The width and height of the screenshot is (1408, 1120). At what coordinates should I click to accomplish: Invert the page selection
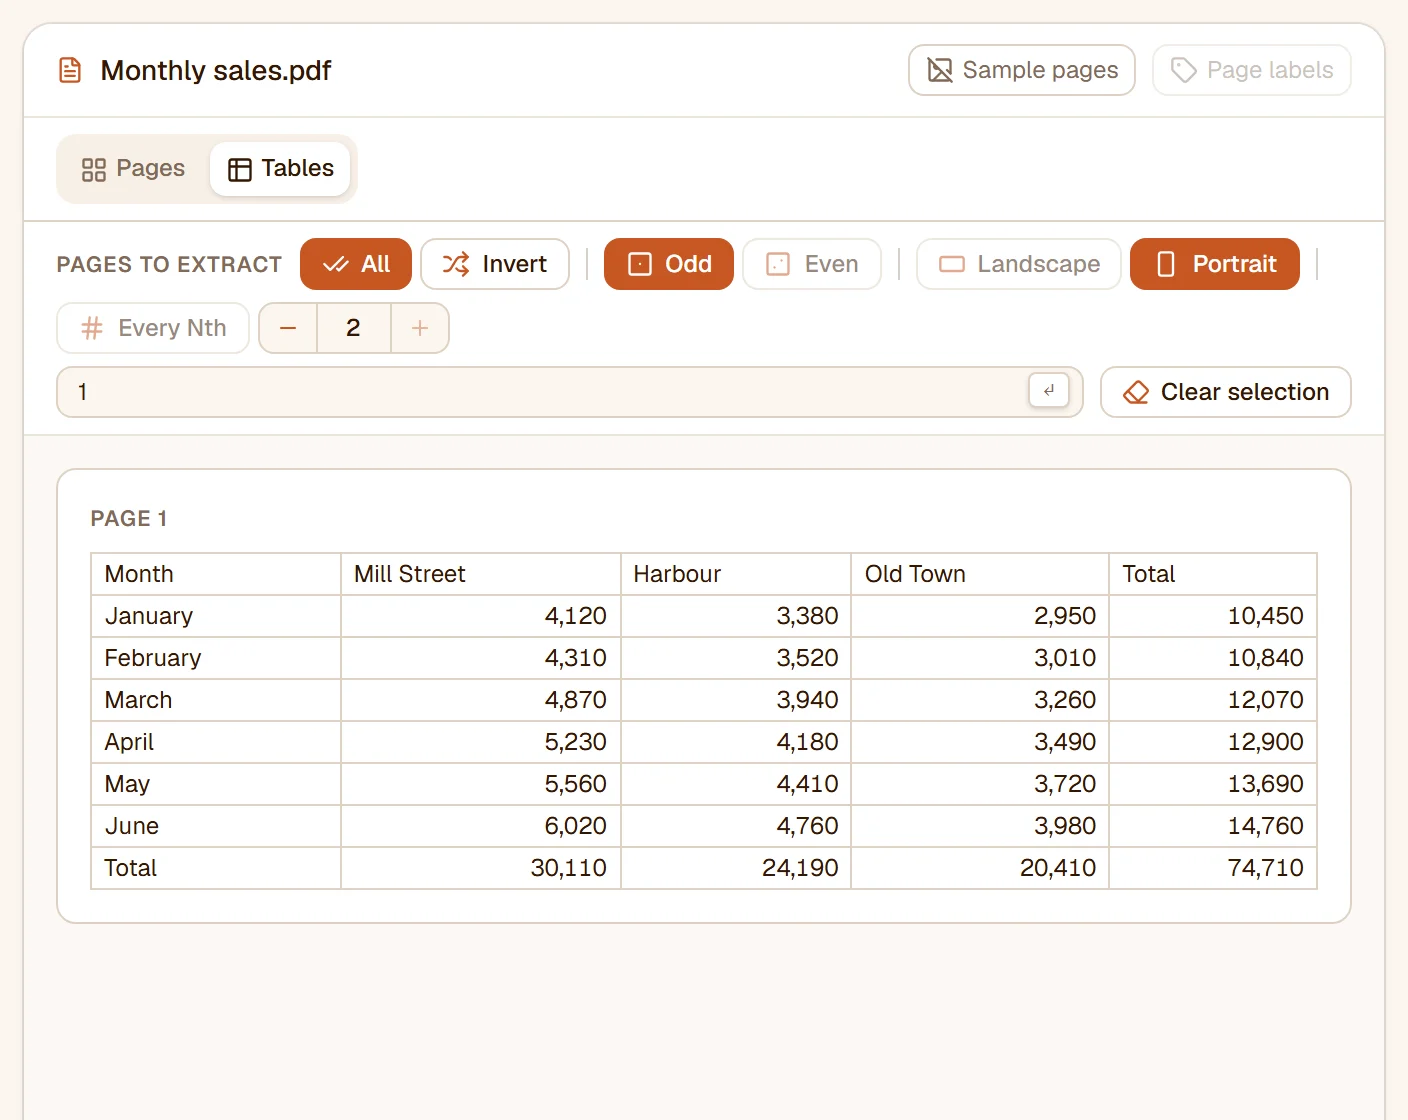(495, 264)
